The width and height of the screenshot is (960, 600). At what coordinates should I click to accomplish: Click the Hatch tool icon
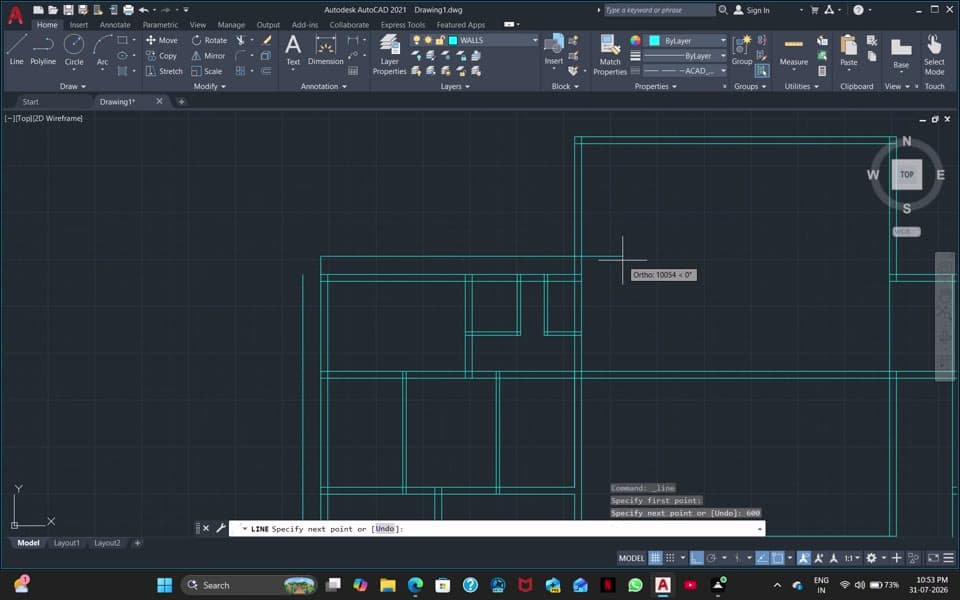(x=122, y=71)
